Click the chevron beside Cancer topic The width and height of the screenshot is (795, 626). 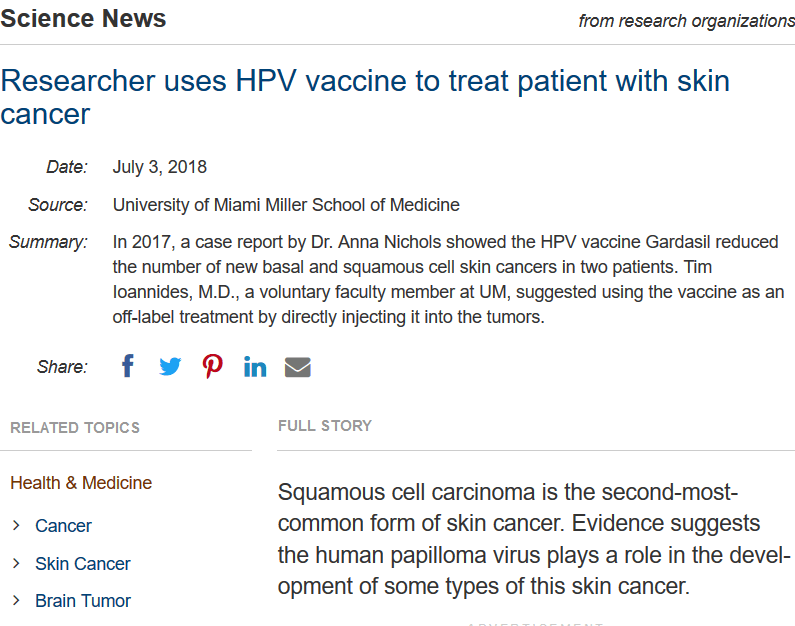[16, 526]
